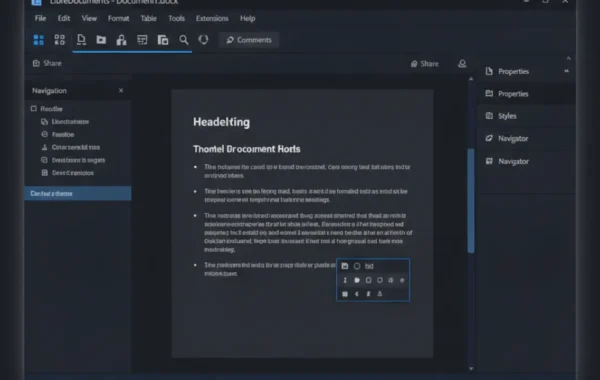
Task: Click the 'bid' label in floating toolbar
Action: click(x=369, y=266)
